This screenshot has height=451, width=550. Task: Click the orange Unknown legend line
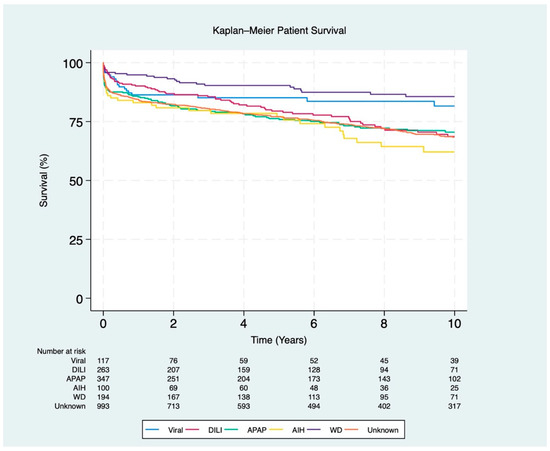(x=351, y=430)
